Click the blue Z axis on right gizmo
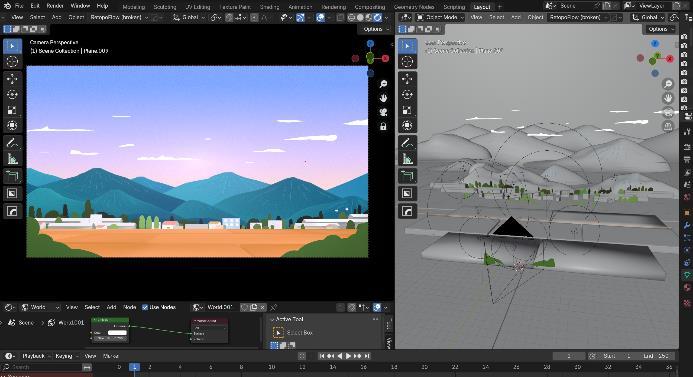The image size is (693, 377). 655,43
